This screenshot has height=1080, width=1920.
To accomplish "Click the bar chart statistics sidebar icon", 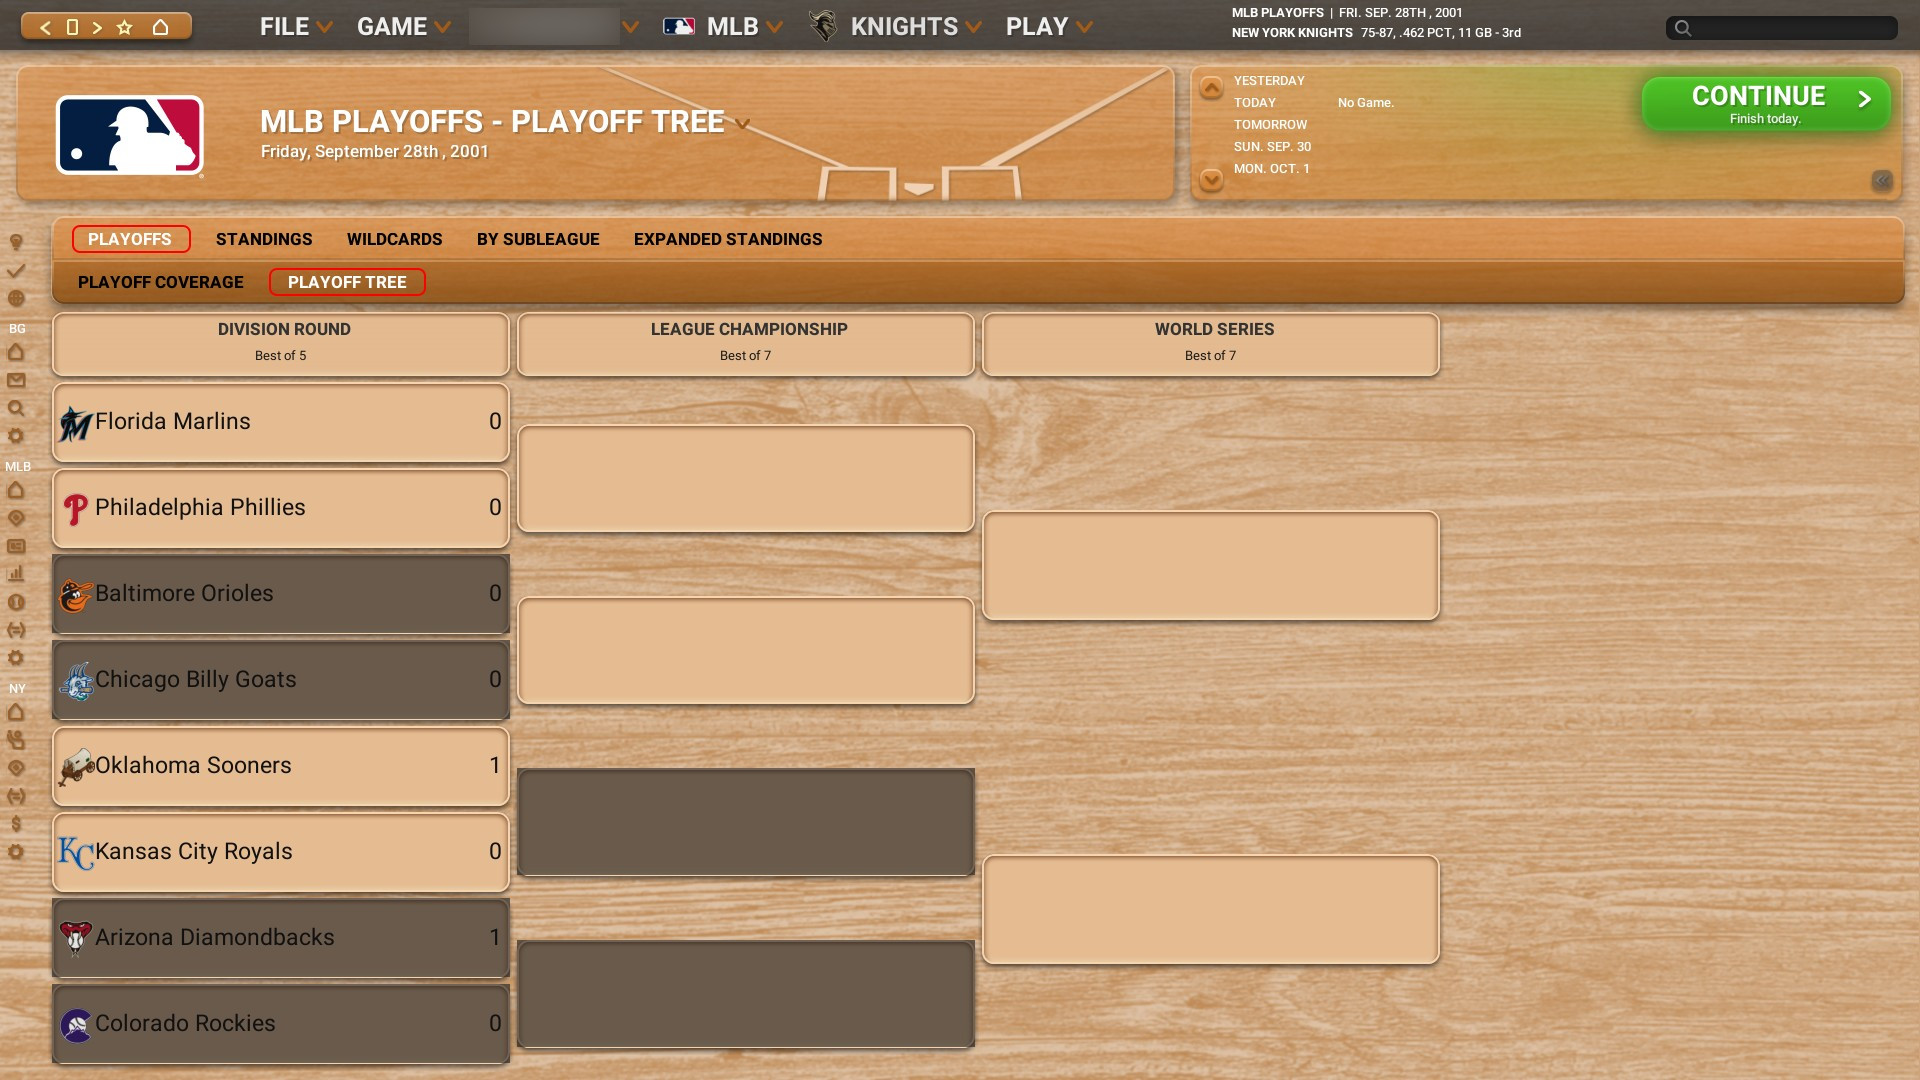I will [16, 574].
